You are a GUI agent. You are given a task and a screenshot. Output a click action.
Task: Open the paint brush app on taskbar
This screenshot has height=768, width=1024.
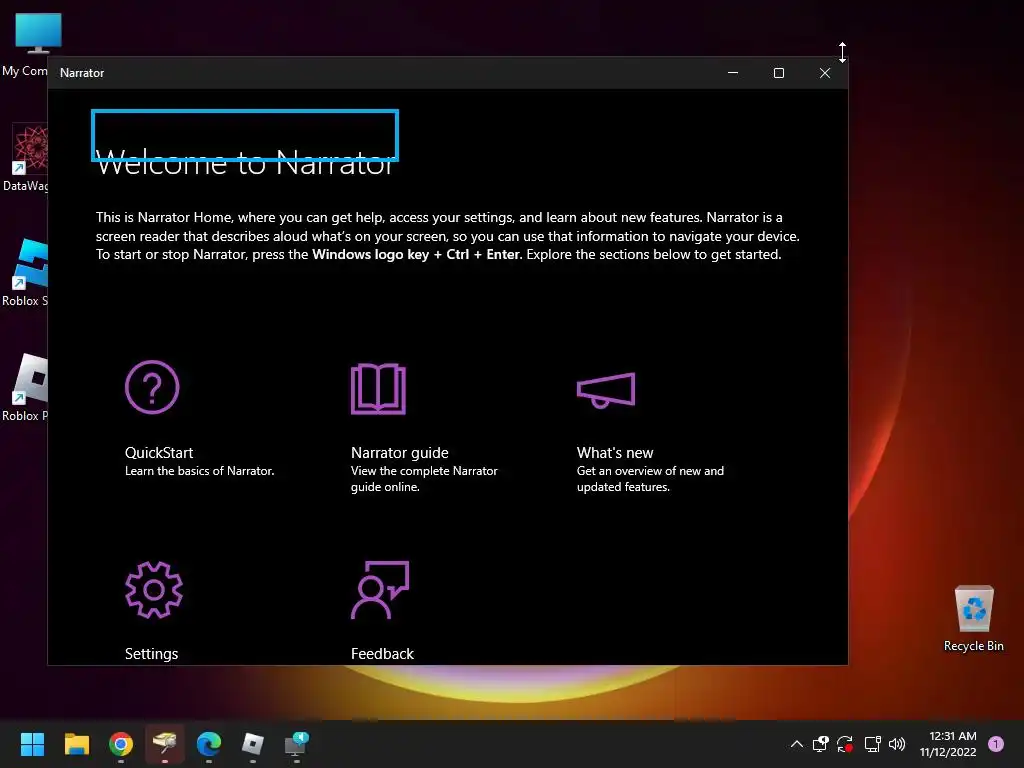165,744
